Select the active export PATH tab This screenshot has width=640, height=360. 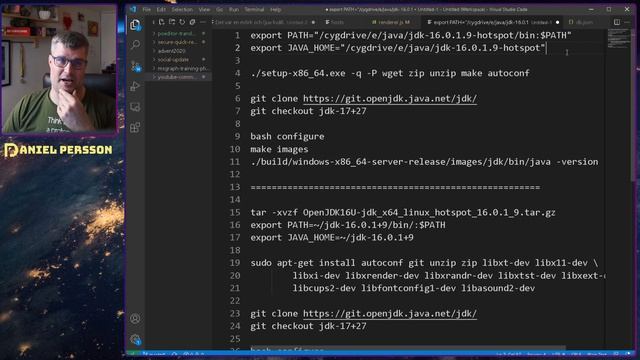(493, 22)
